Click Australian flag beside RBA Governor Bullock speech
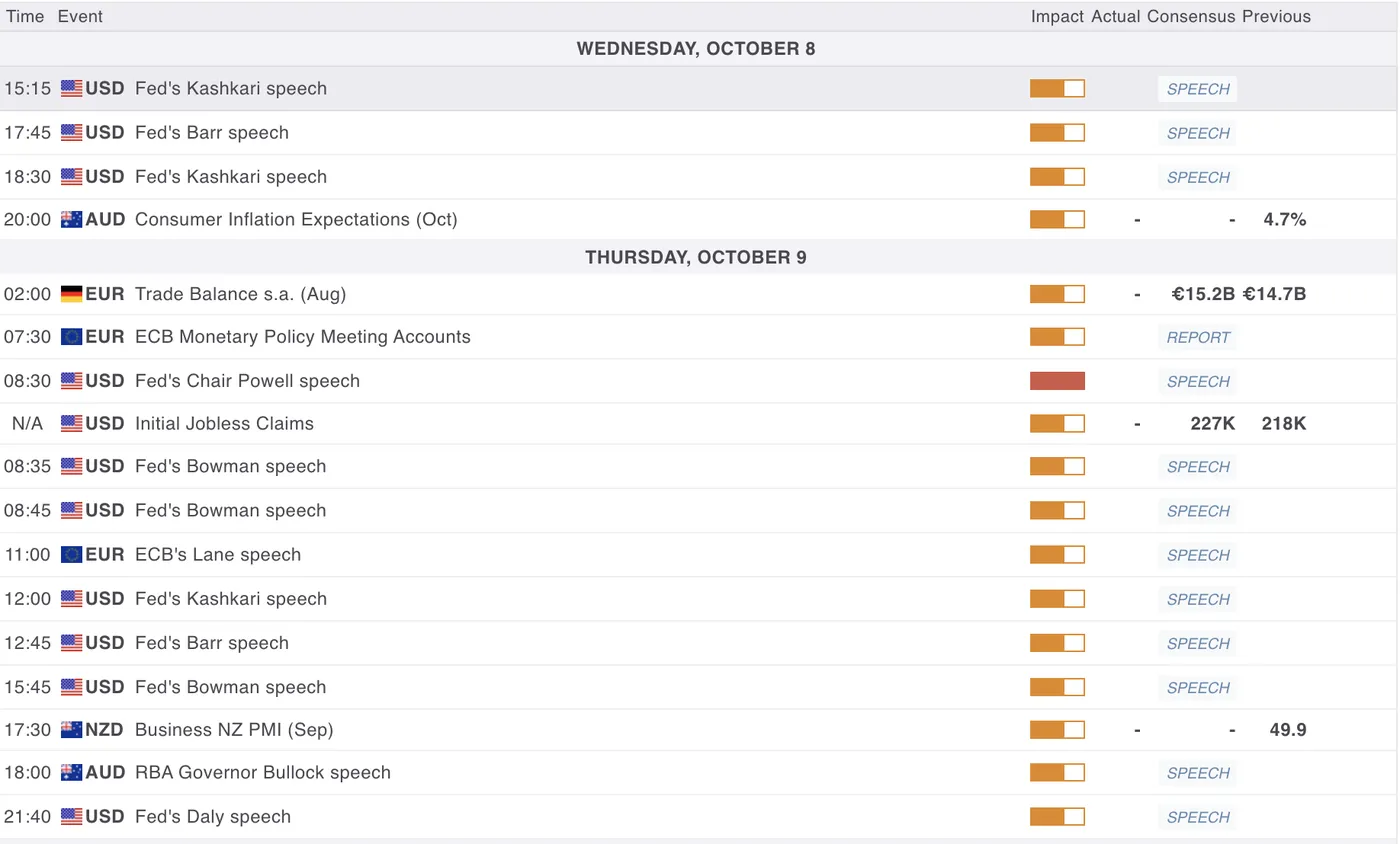This screenshot has height=844, width=1400. (71, 773)
